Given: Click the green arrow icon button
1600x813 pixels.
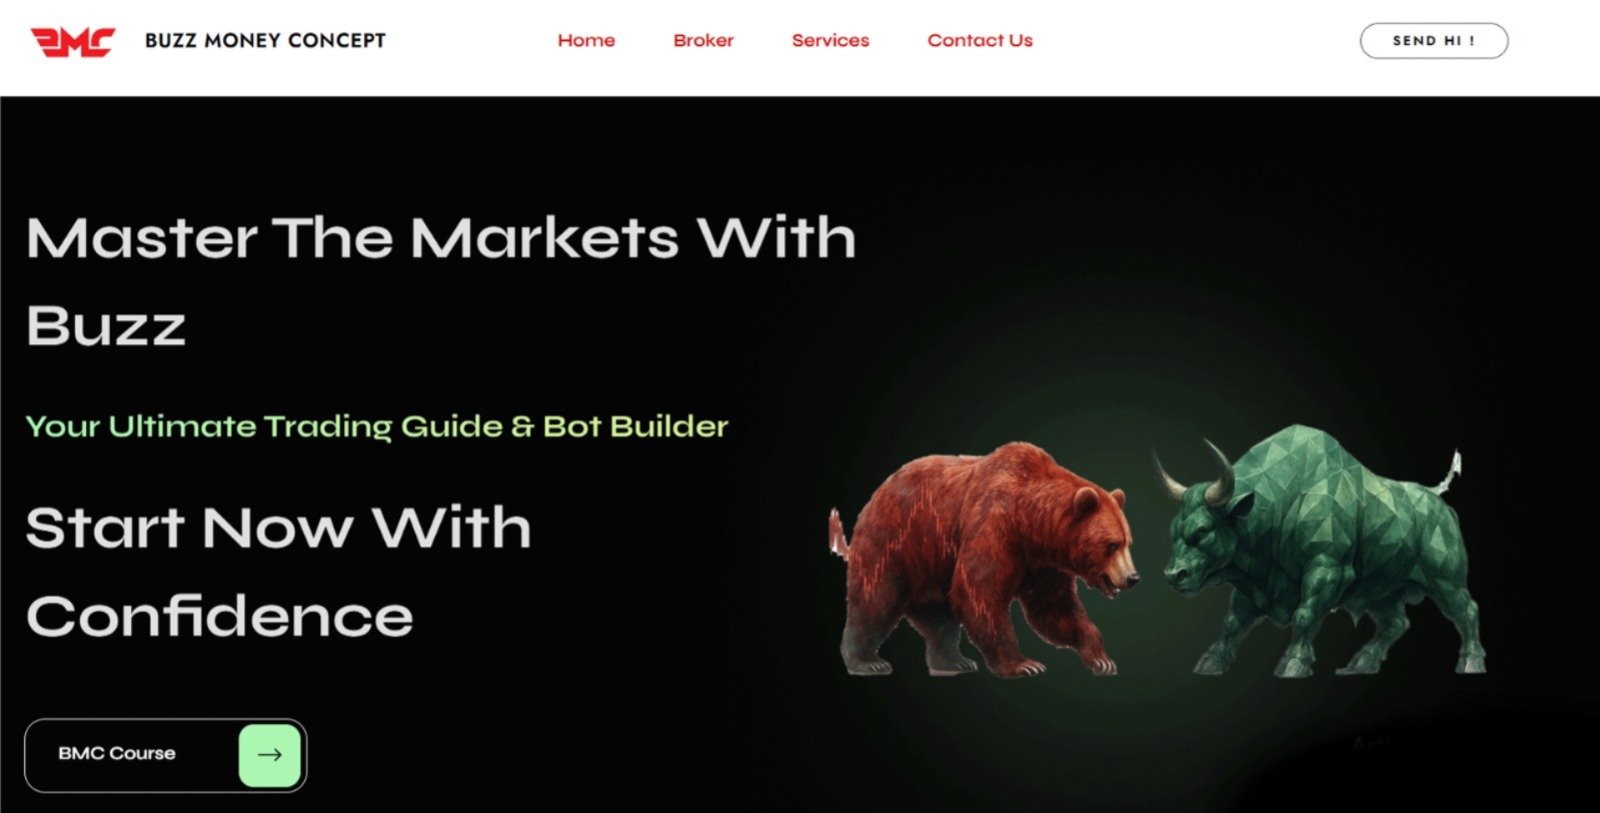Looking at the screenshot, I should click(270, 755).
